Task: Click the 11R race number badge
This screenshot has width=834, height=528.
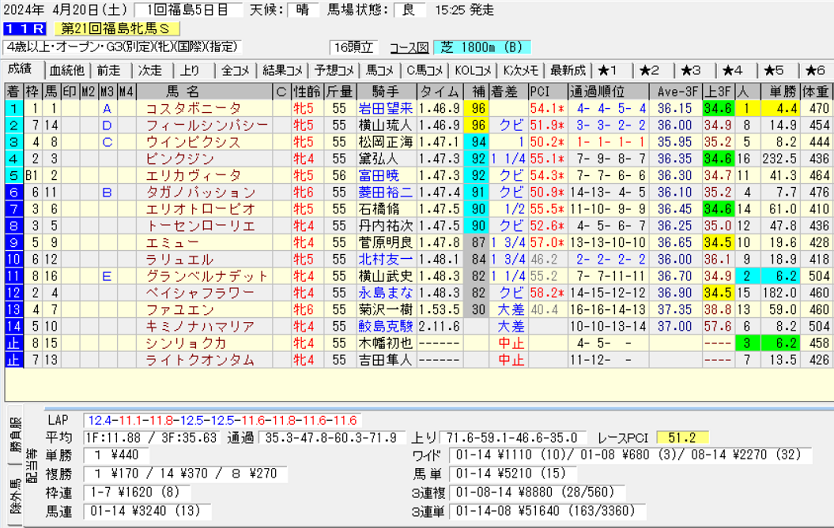Action: click(x=21, y=29)
